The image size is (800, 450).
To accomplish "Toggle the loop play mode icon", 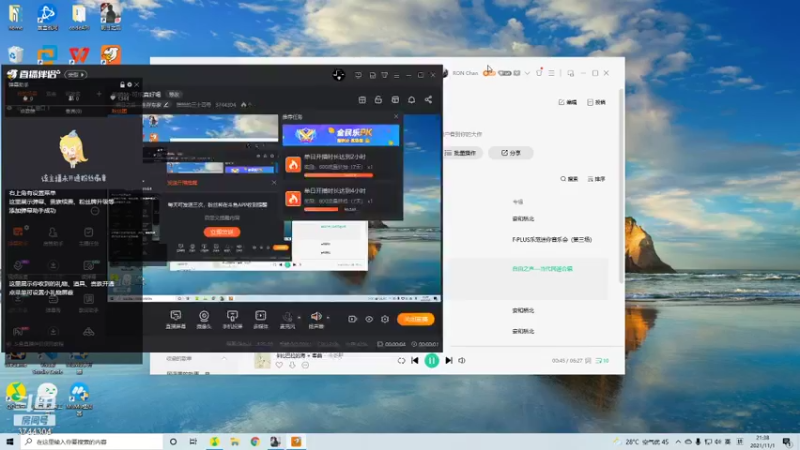I will [401, 361].
